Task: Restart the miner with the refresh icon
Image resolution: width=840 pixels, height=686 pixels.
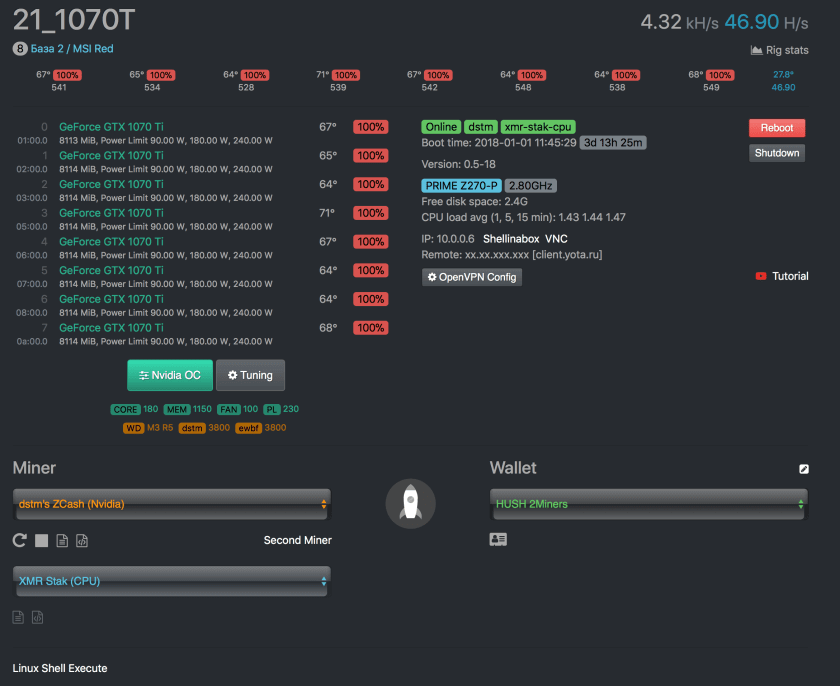Action: pyautogui.click(x=20, y=541)
